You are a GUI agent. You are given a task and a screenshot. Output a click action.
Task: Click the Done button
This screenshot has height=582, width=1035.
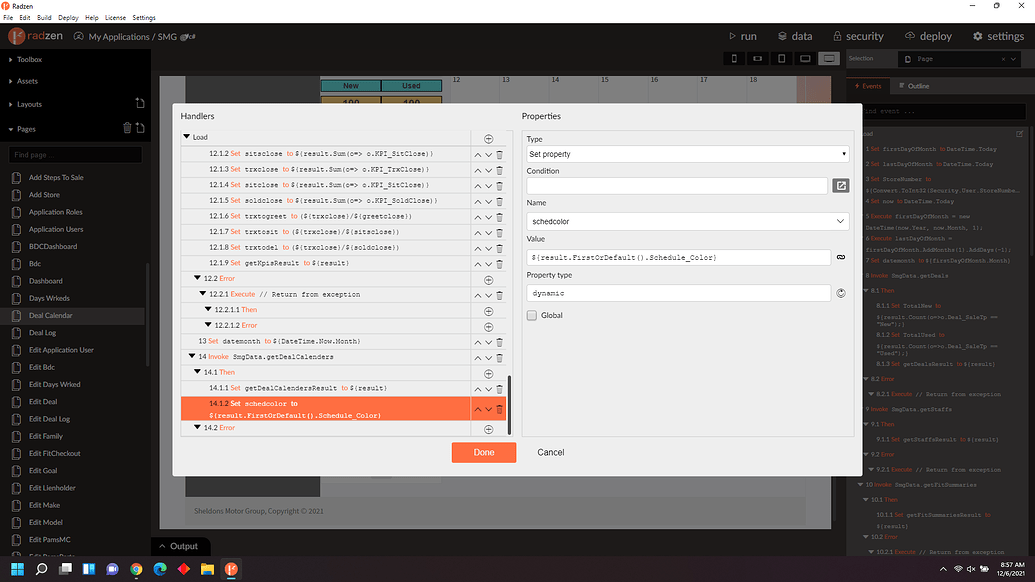pos(483,452)
